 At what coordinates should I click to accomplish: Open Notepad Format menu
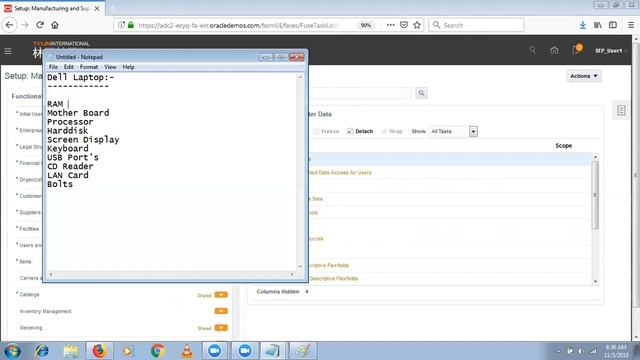click(89, 67)
